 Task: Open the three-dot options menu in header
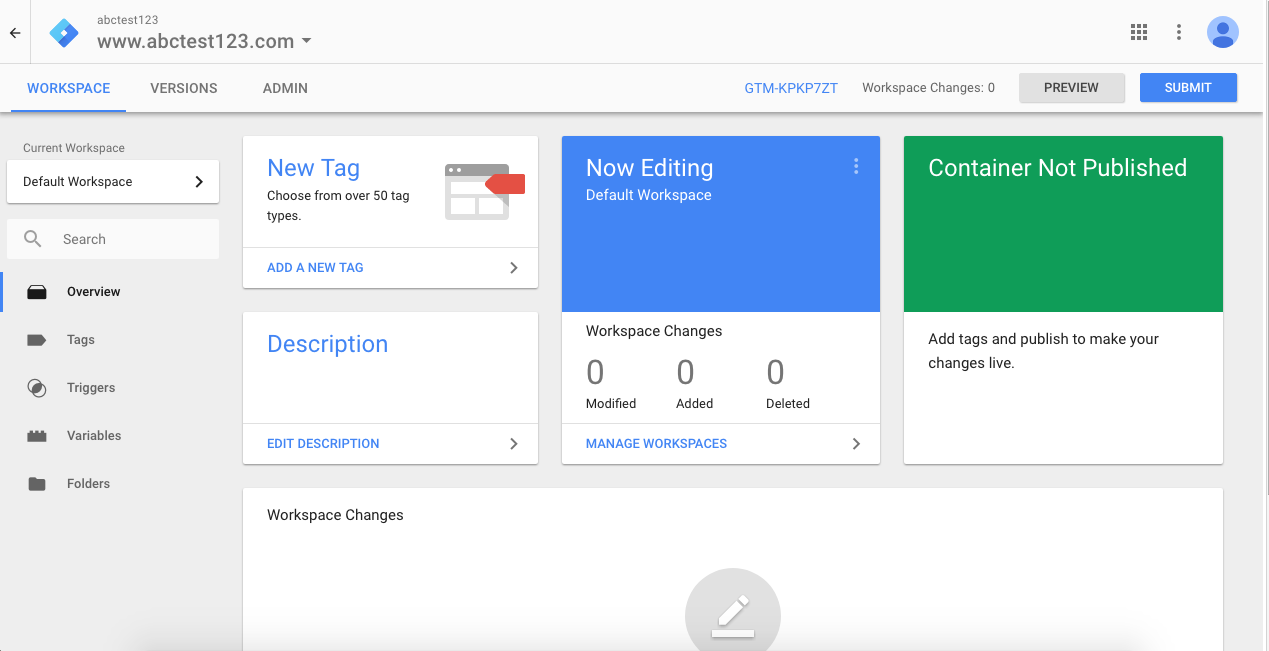click(x=1179, y=32)
